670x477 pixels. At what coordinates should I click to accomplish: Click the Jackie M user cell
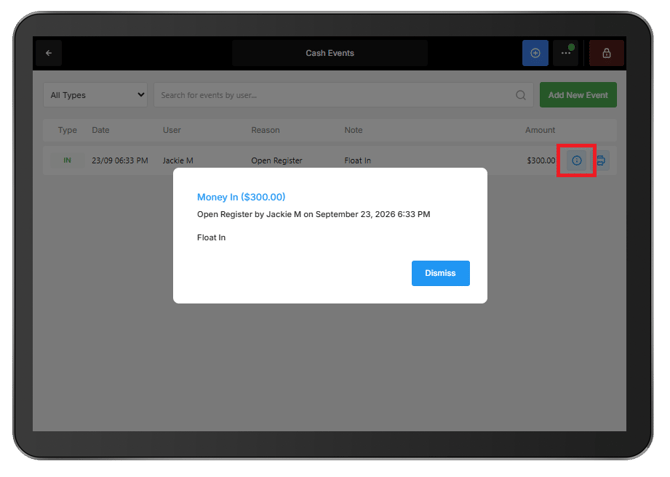click(178, 161)
